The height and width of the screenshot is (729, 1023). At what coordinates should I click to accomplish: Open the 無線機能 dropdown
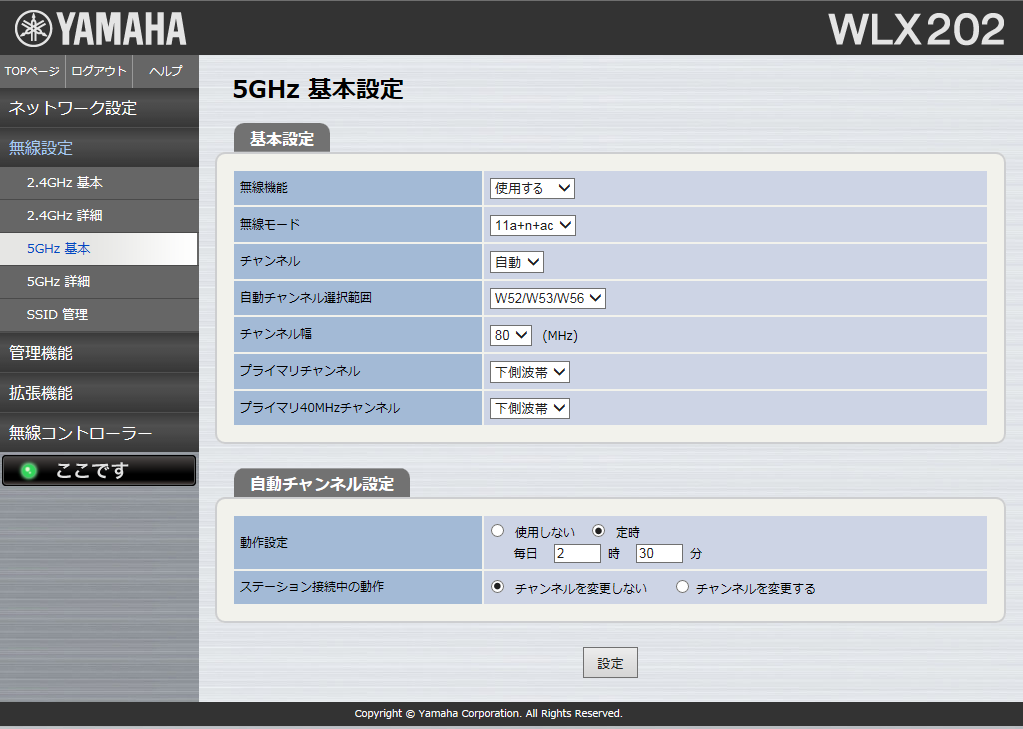coord(532,188)
